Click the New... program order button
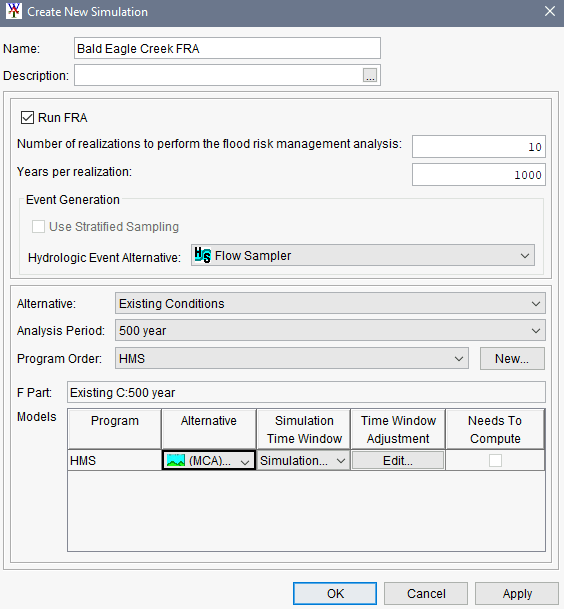 [512, 358]
